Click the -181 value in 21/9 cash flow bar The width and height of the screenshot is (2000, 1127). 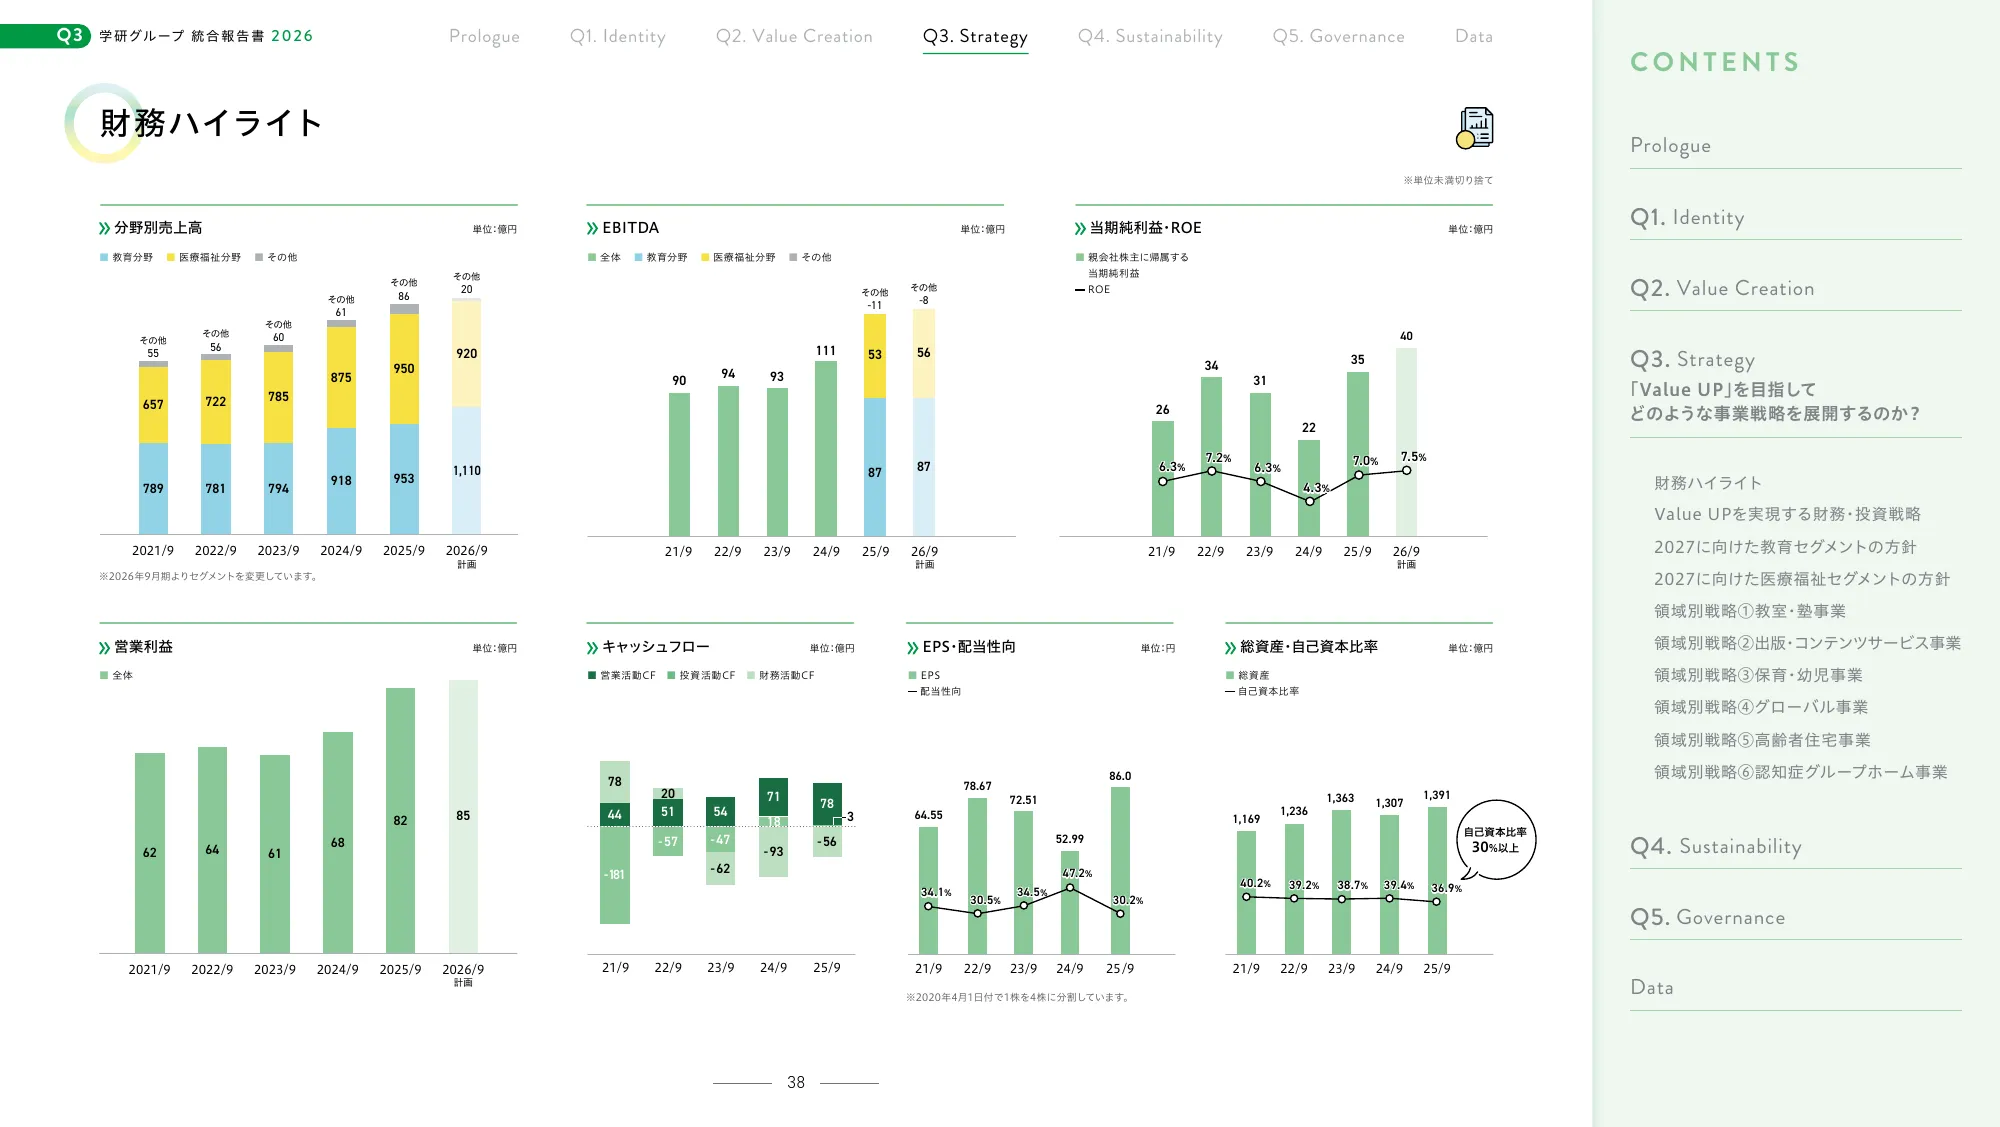614,875
